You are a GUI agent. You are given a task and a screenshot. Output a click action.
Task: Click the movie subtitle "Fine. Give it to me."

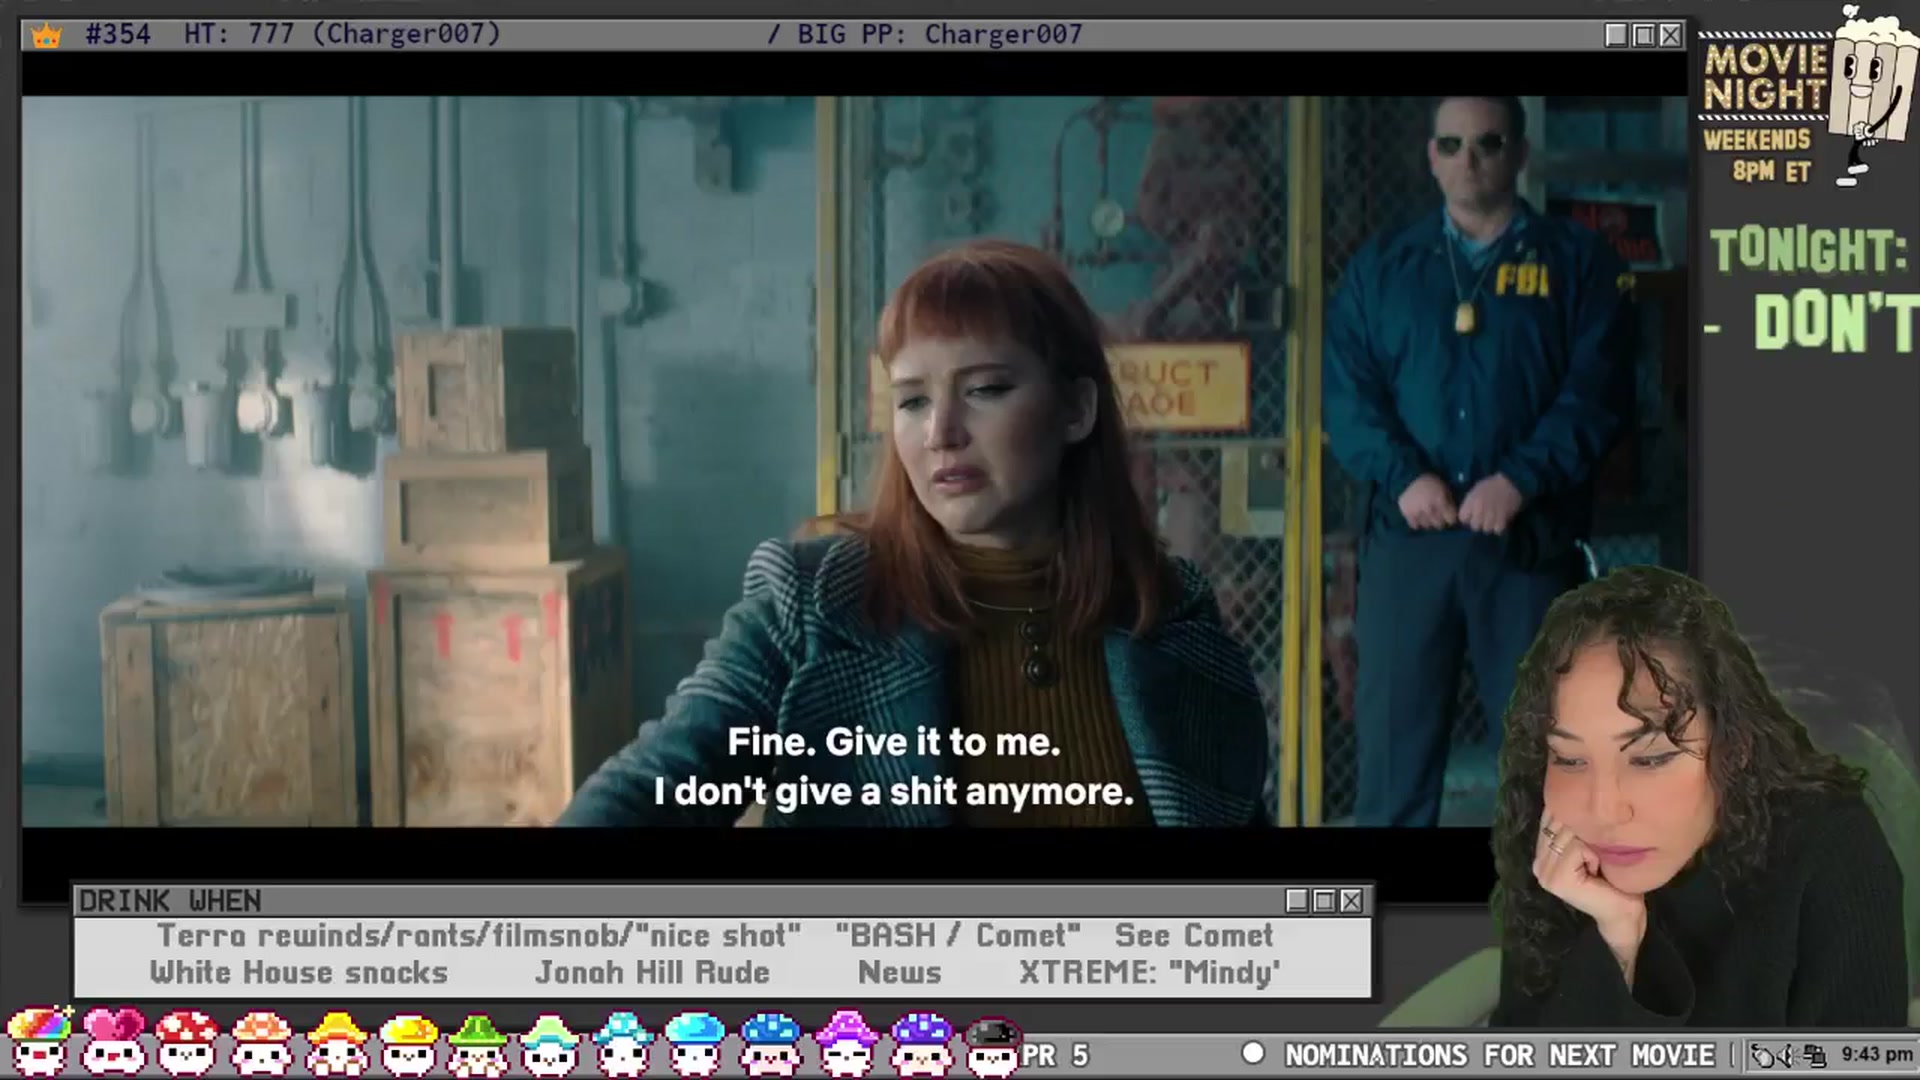[894, 742]
